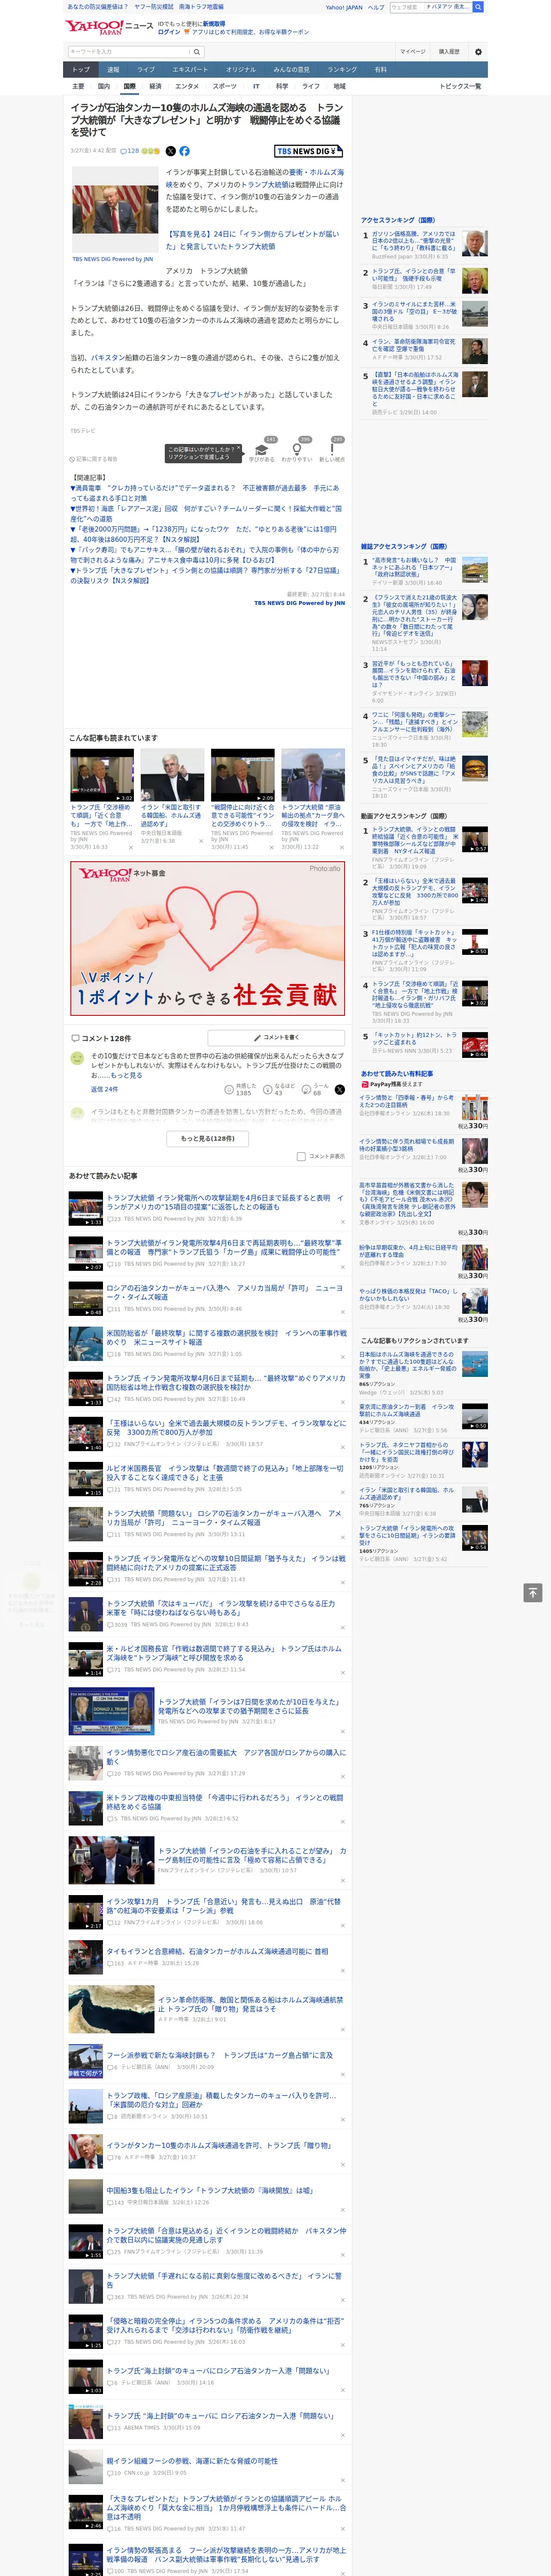
Task: Open the エキスパート tab
Action: click(190, 69)
